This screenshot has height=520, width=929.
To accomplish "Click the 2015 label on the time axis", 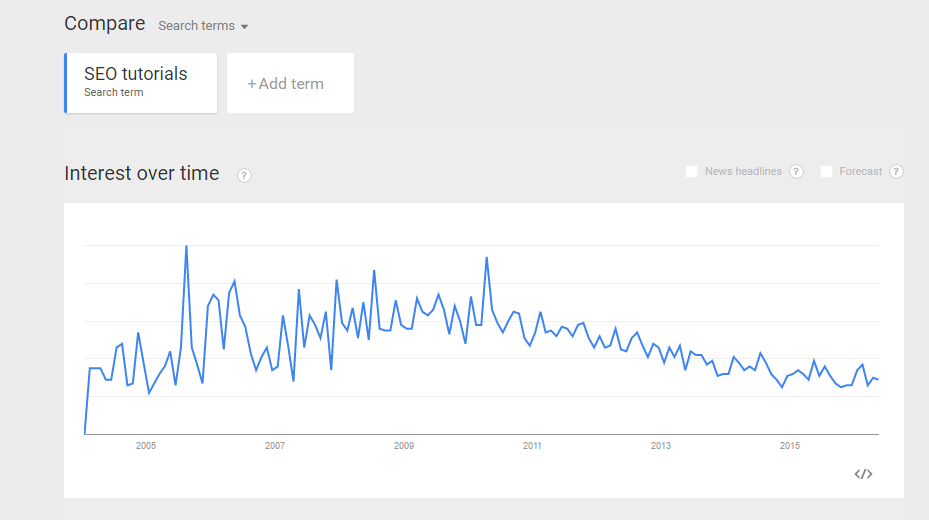I will (790, 445).
